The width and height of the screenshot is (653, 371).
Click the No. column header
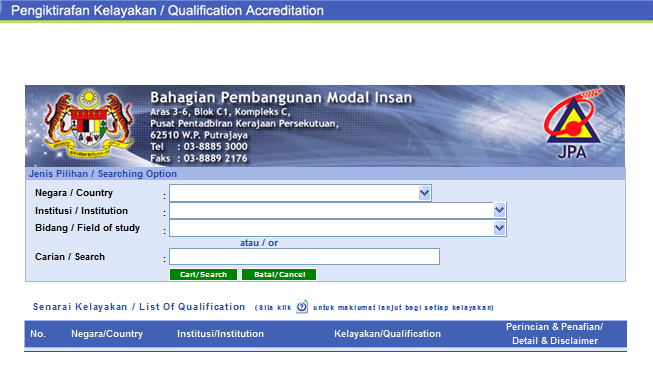tap(38, 334)
